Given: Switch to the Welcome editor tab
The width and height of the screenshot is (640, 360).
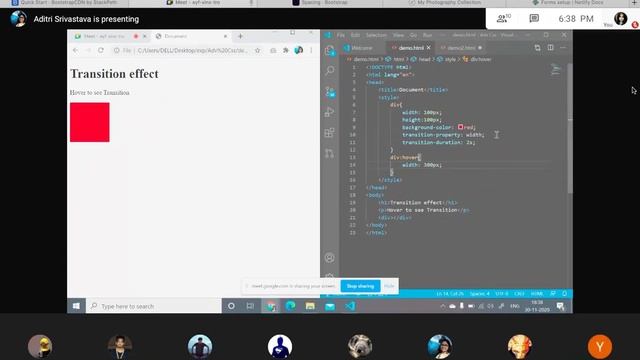Looking at the screenshot, I should coord(361,48).
